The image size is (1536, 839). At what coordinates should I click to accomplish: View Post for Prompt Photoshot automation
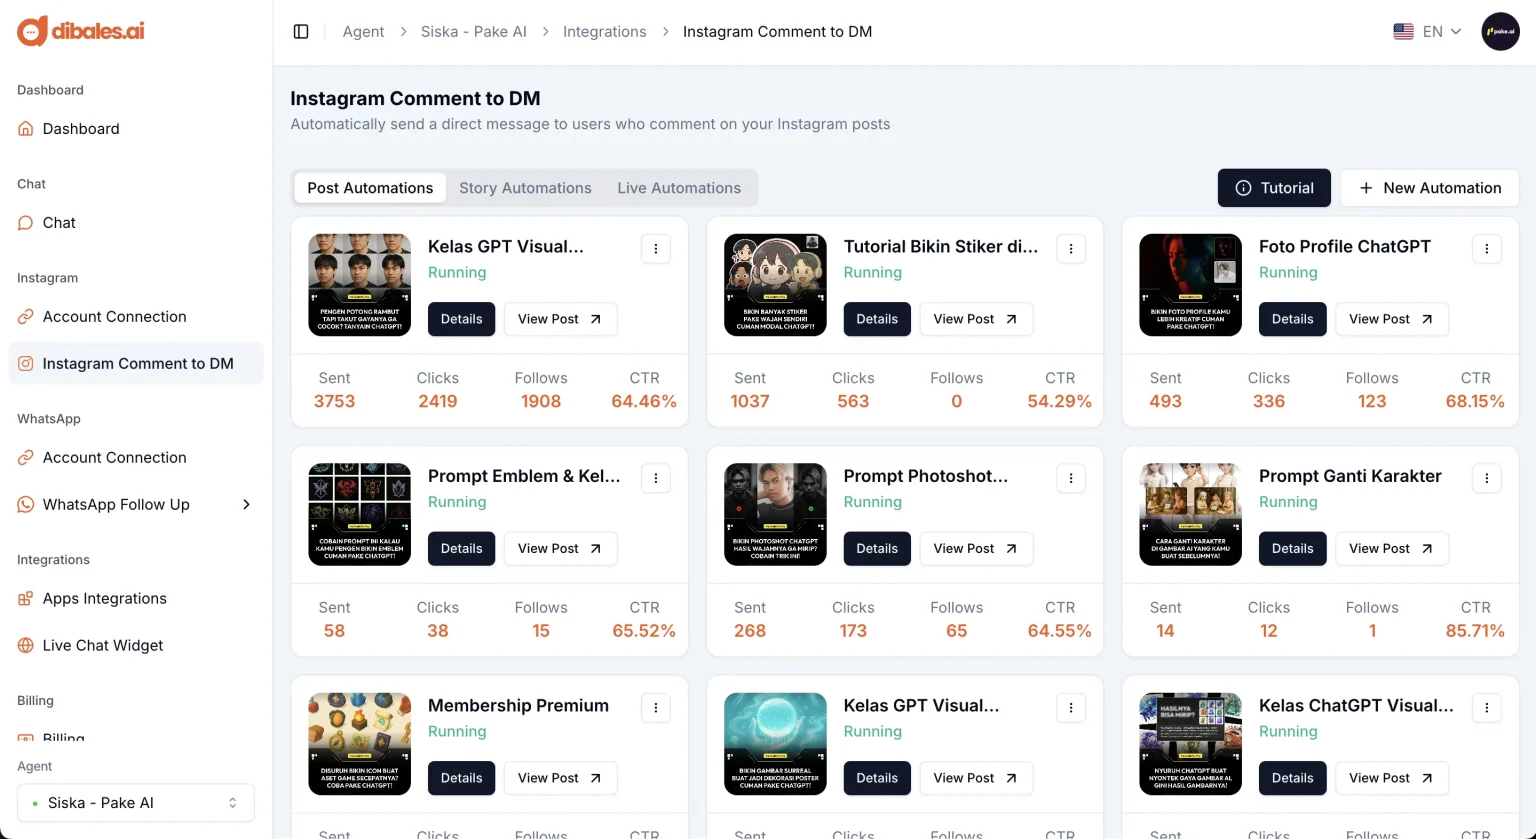[975, 549]
